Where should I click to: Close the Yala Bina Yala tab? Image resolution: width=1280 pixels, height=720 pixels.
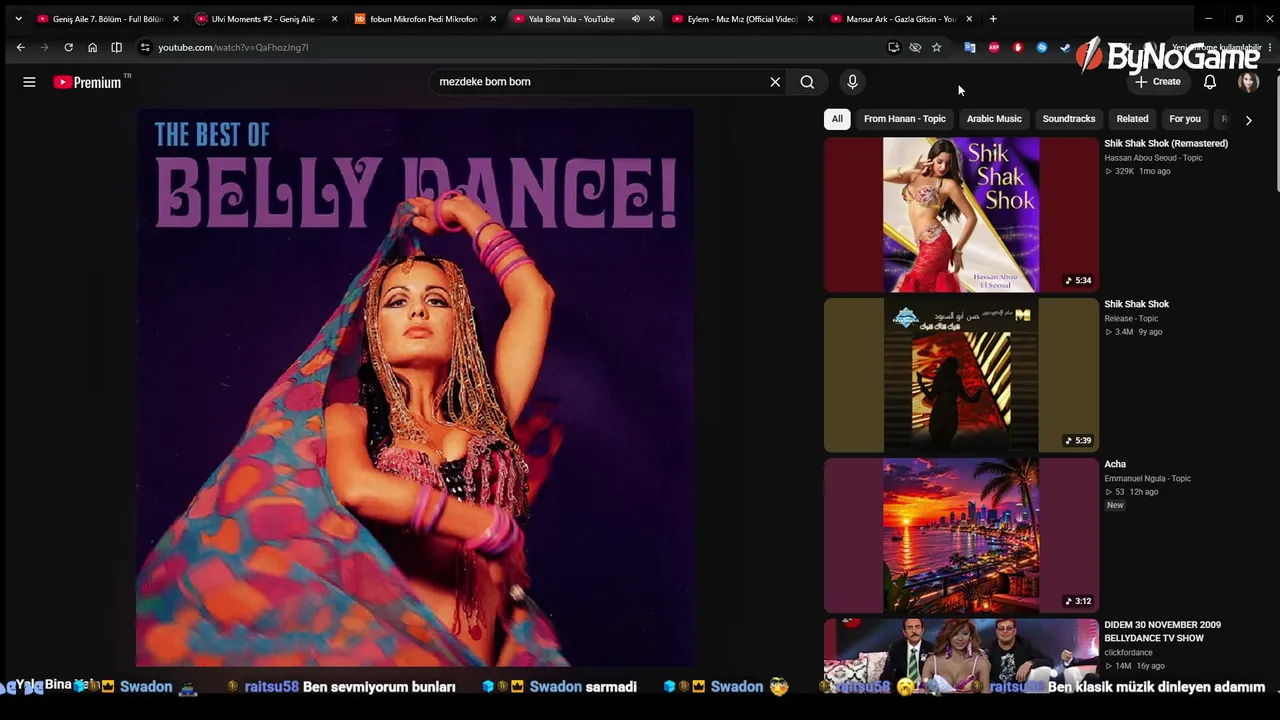(652, 19)
